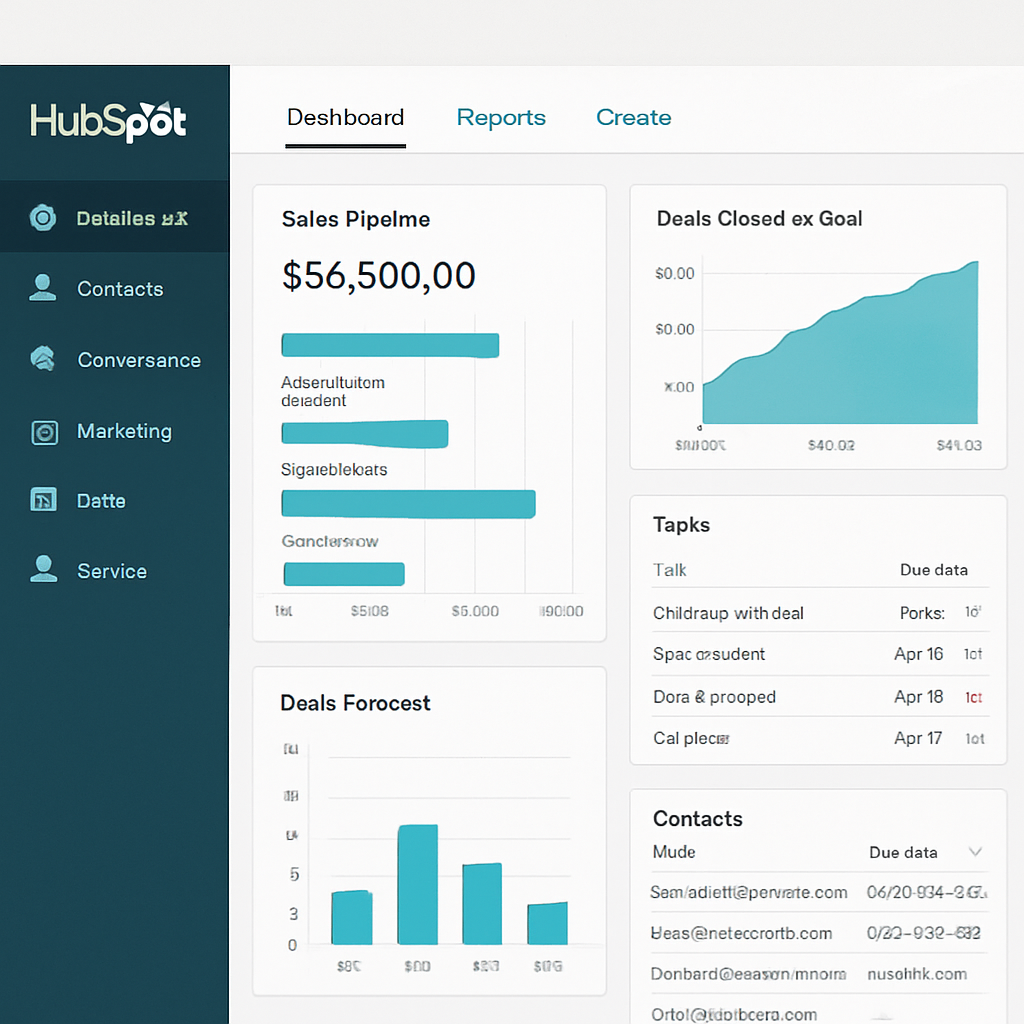Image resolution: width=1024 pixels, height=1024 pixels.
Task: Select the Adserultuitom deiadent pipeline bar
Action: (x=390, y=345)
